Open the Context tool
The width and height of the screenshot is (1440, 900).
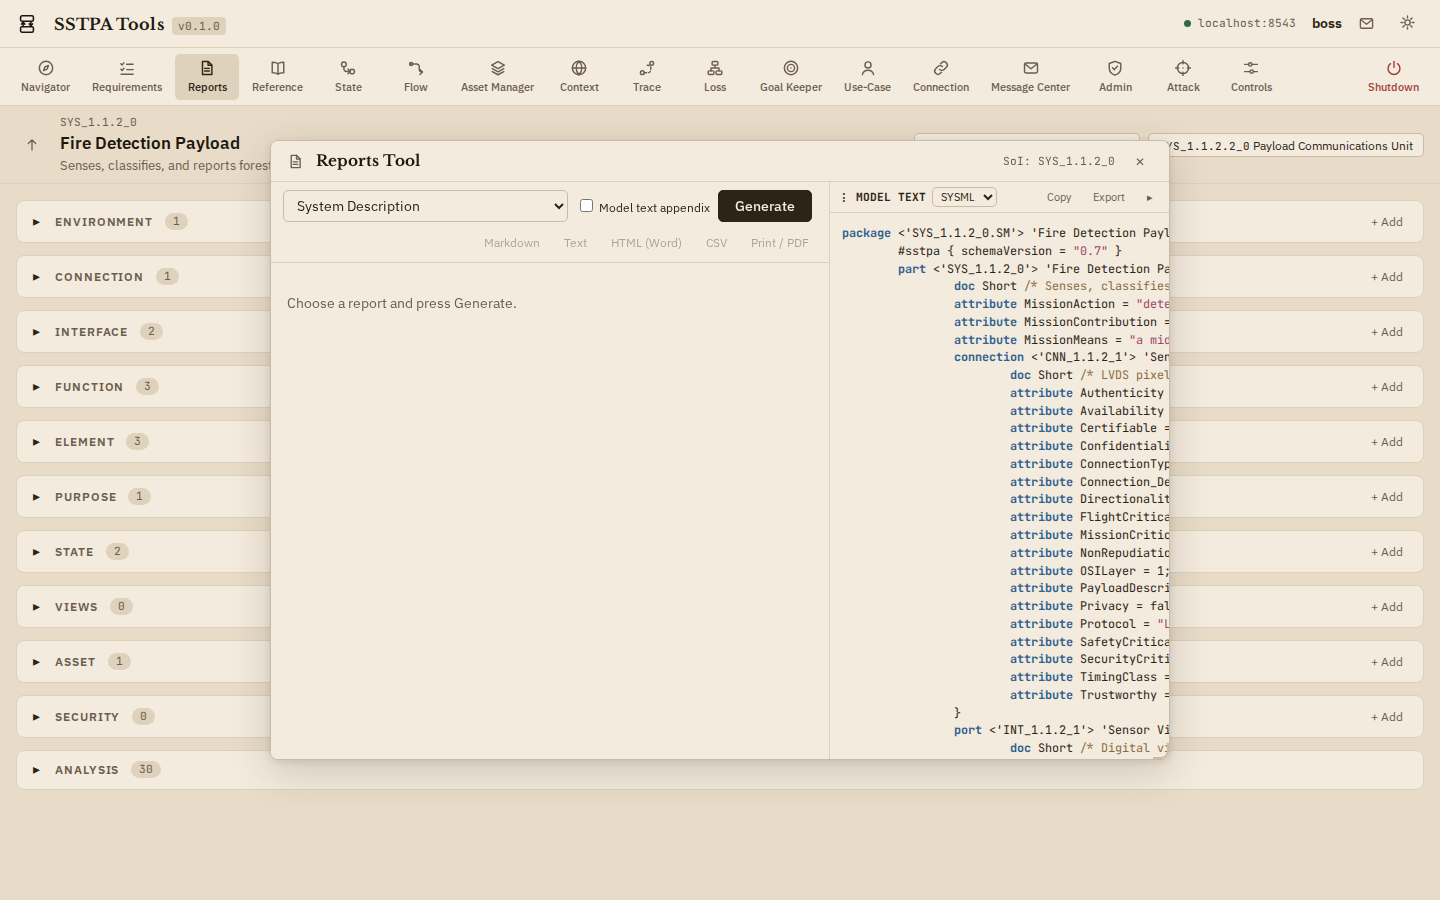pyautogui.click(x=579, y=77)
